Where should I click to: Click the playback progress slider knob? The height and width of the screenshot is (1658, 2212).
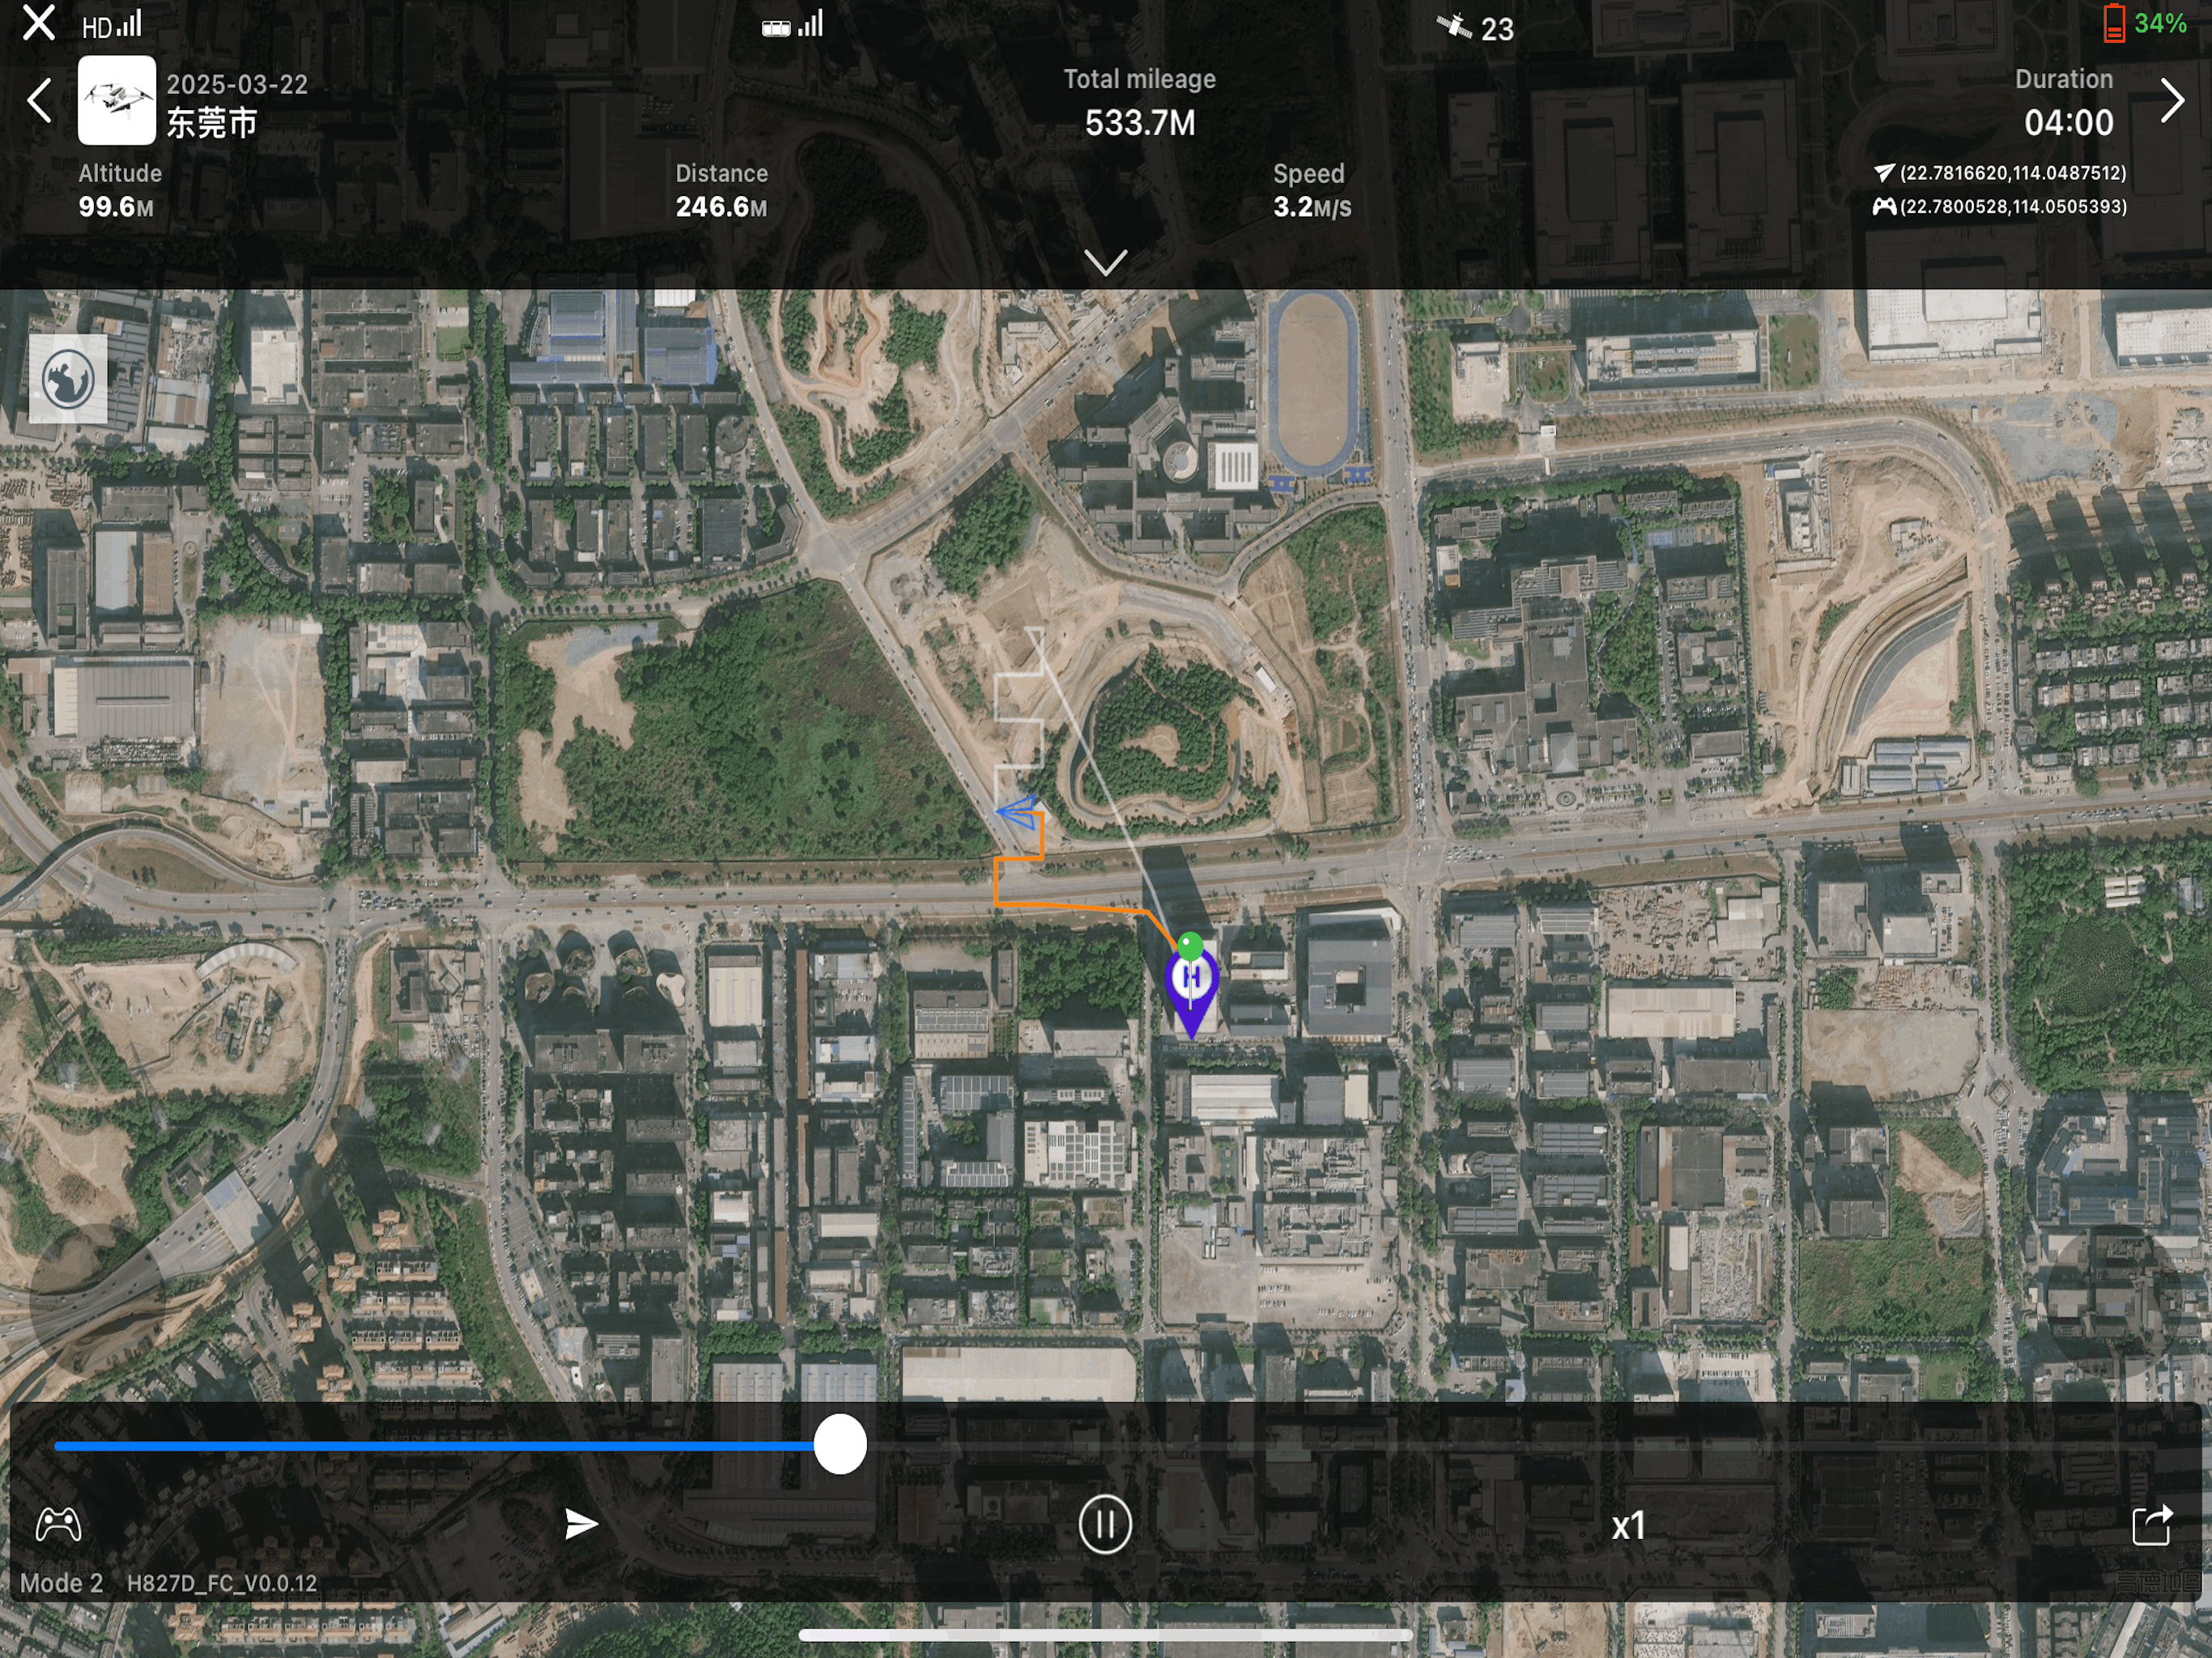coord(840,1444)
